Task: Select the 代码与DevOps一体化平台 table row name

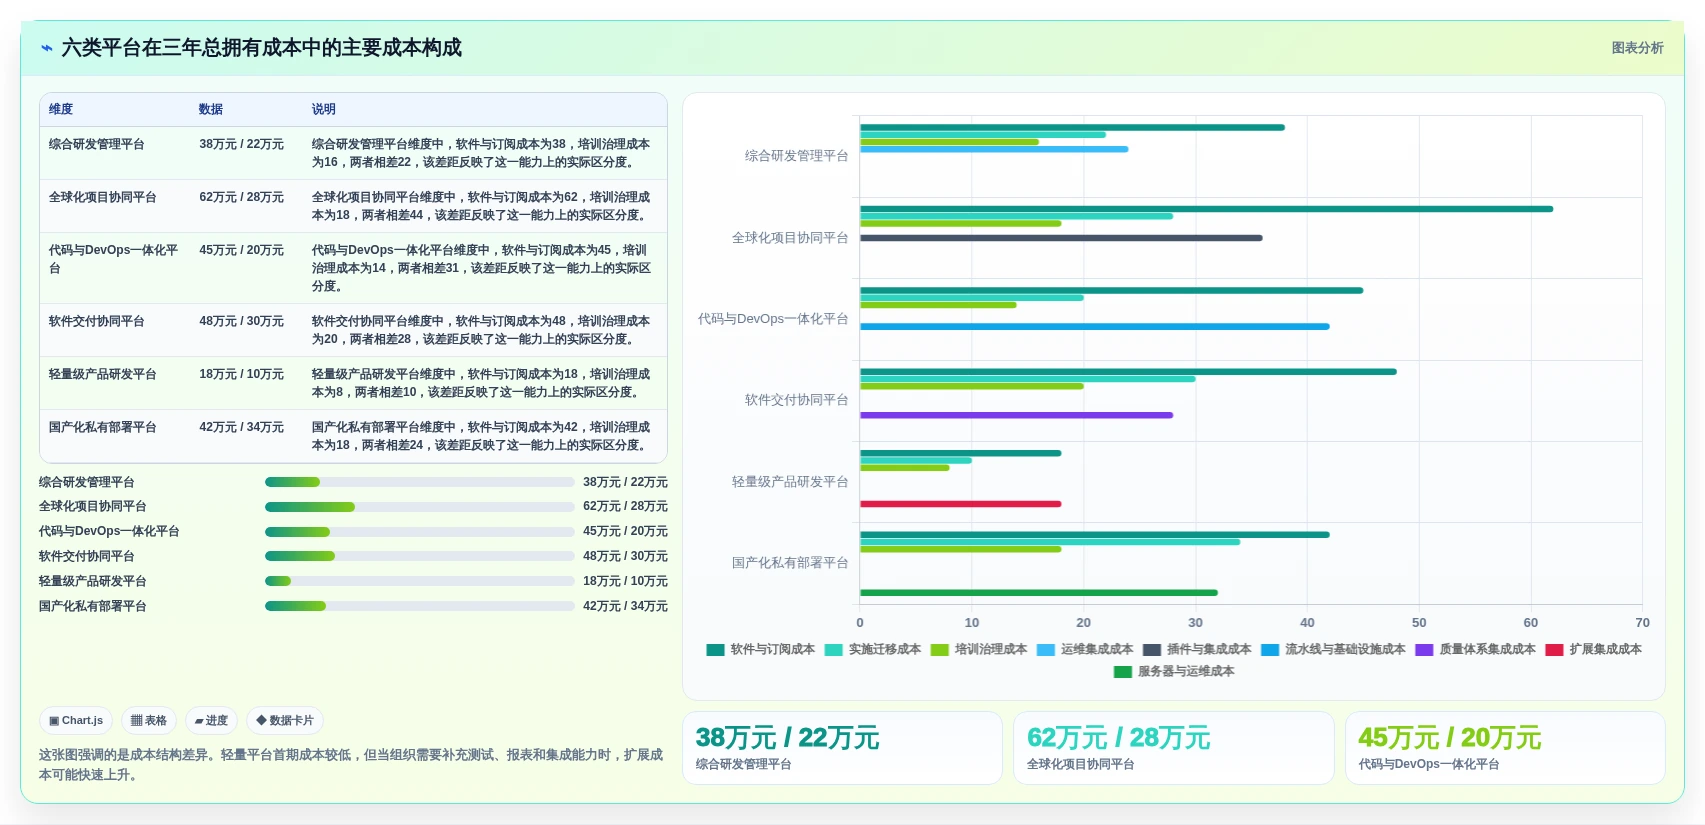Action: pos(114,260)
